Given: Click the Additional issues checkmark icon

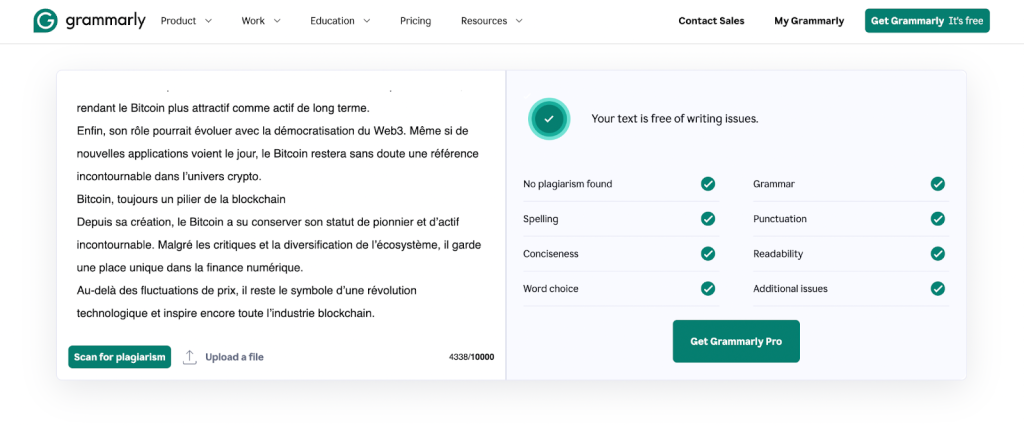Looking at the screenshot, I should (x=937, y=289).
